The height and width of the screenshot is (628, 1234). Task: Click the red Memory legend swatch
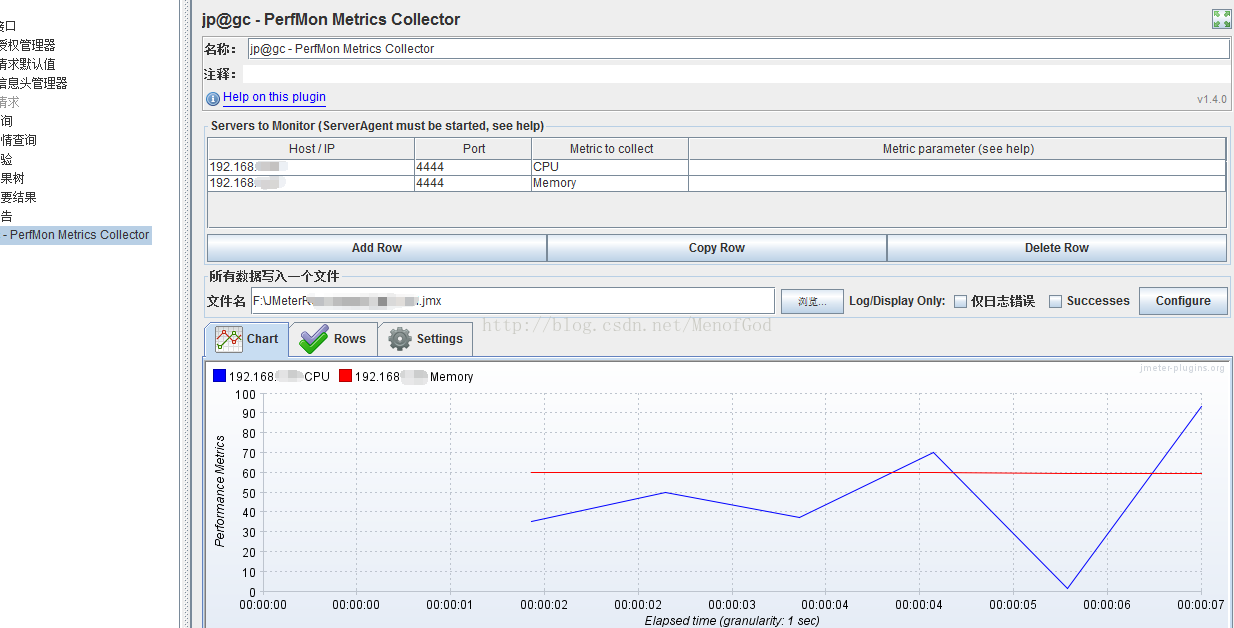pyautogui.click(x=345, y=376)
